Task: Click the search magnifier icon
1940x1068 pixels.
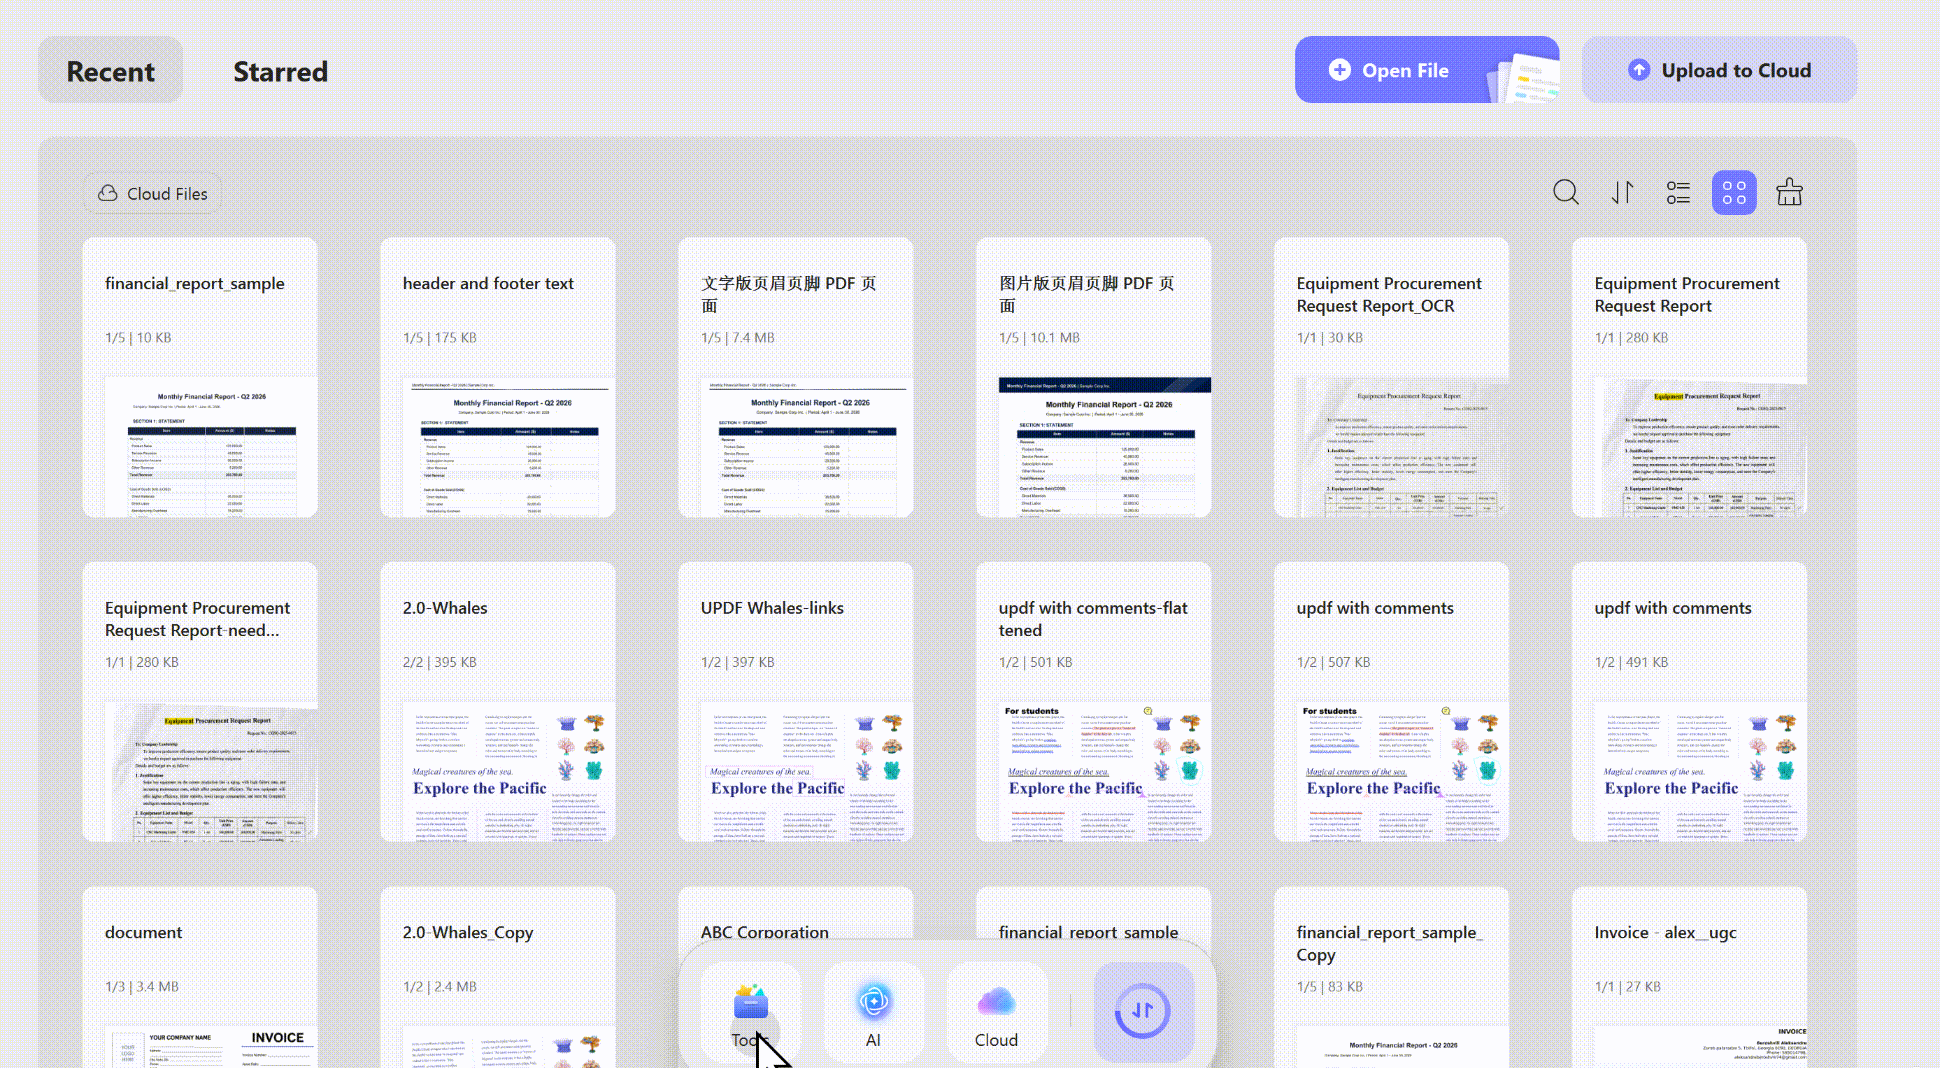Action: (x=1566, y=192)
